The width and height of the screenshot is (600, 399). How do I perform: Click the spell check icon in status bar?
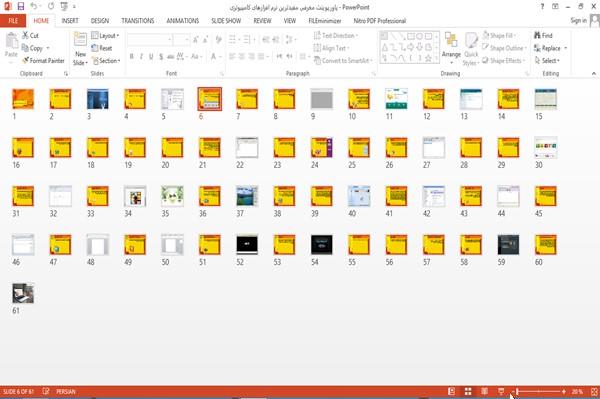click(x=46, y=391)
